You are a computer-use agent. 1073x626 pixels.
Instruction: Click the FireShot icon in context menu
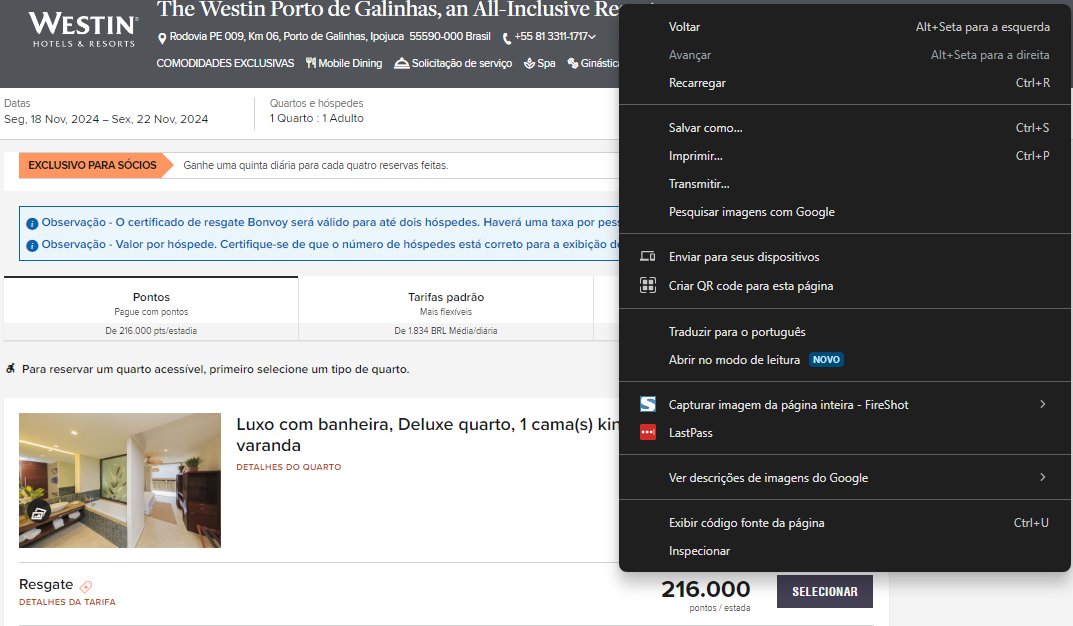(x=647, y=404)
